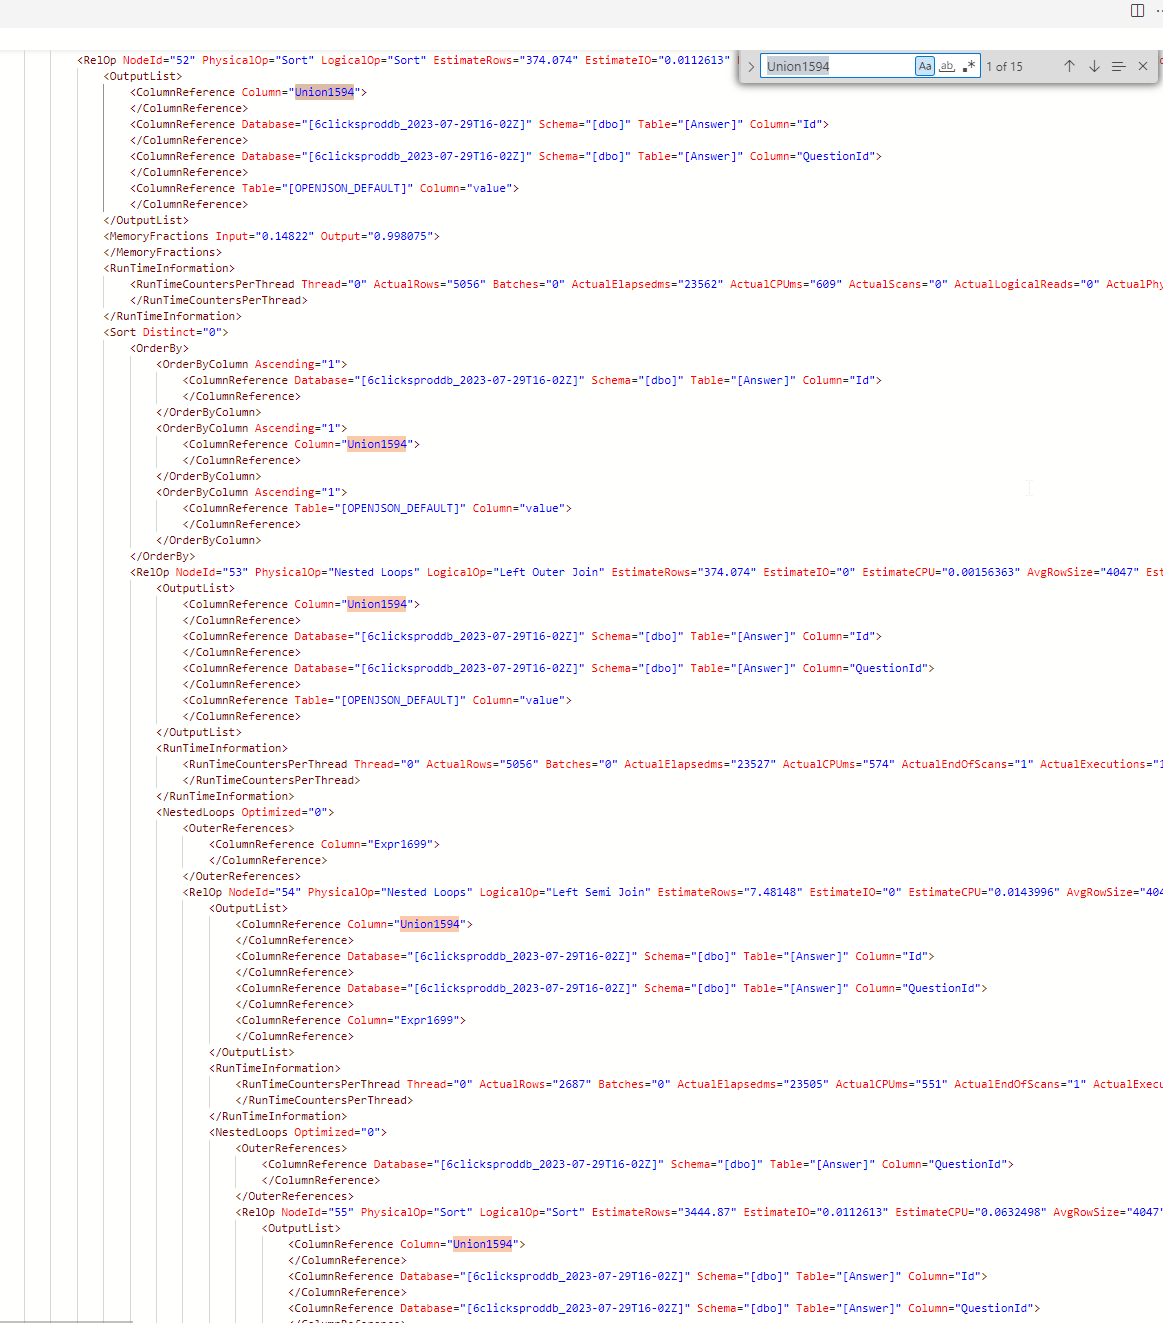Enable regular expression search with ".*" toggle

pos(968,66)
